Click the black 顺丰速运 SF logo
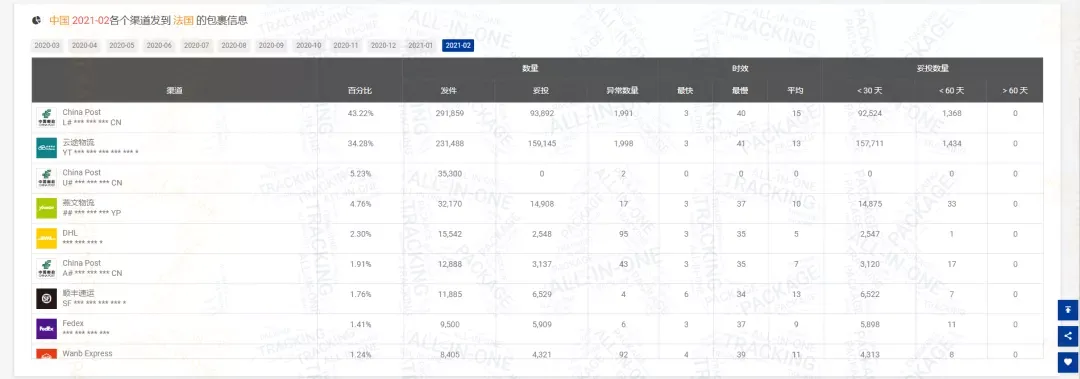1080x379 pixels. point(47,298)
